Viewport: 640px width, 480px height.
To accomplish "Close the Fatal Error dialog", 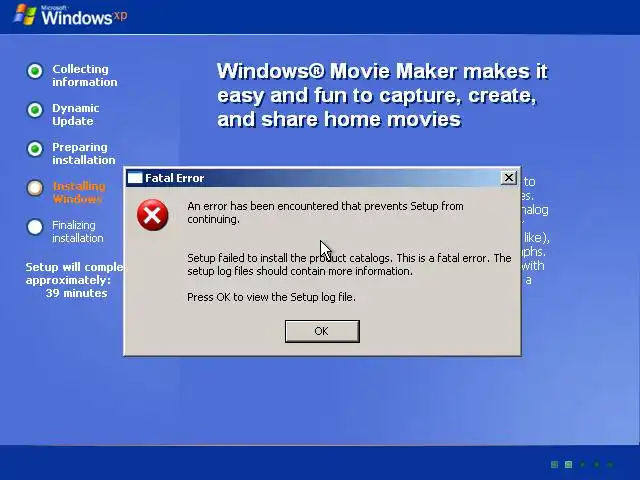I will [x=509, y=178].
